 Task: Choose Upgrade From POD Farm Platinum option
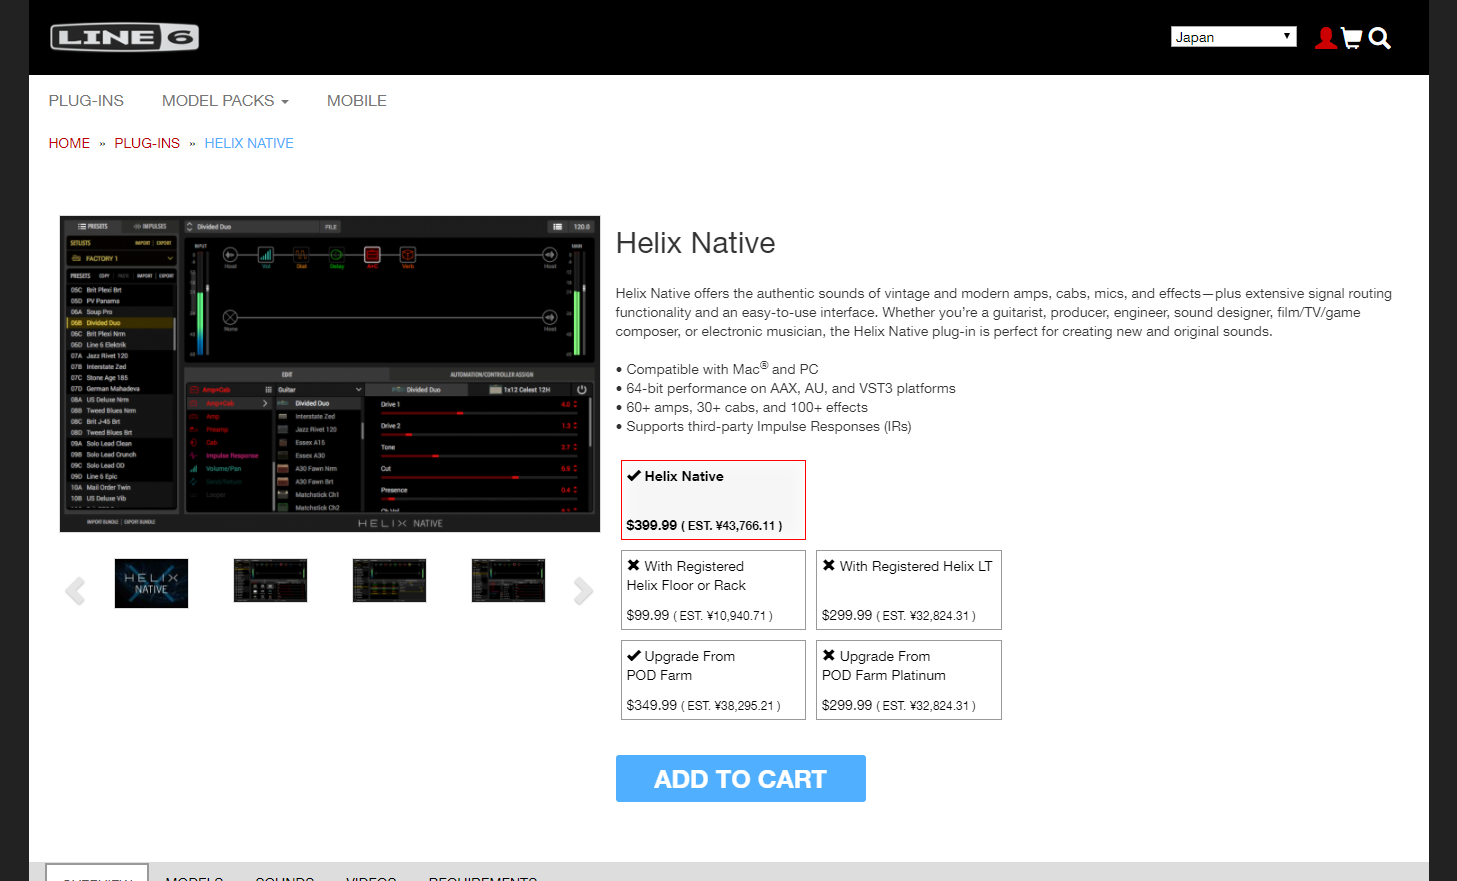[909, 680]
